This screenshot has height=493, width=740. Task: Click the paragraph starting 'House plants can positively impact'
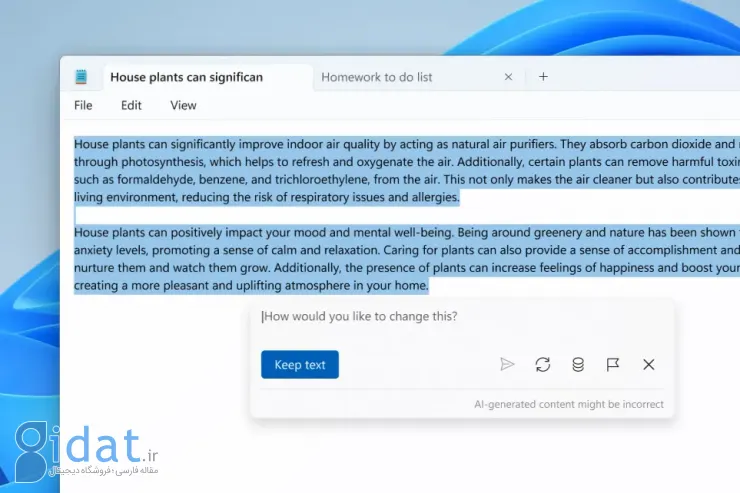407,259
